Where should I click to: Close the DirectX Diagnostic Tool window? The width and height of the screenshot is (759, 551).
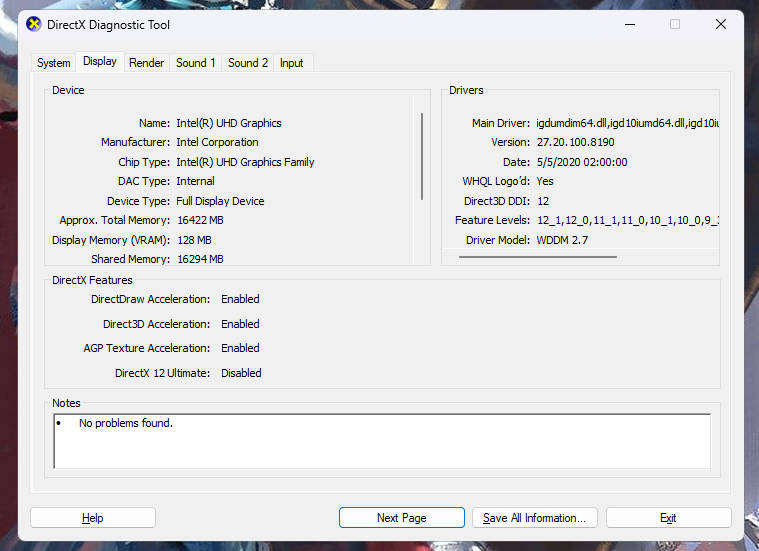(x=720, y=24)
